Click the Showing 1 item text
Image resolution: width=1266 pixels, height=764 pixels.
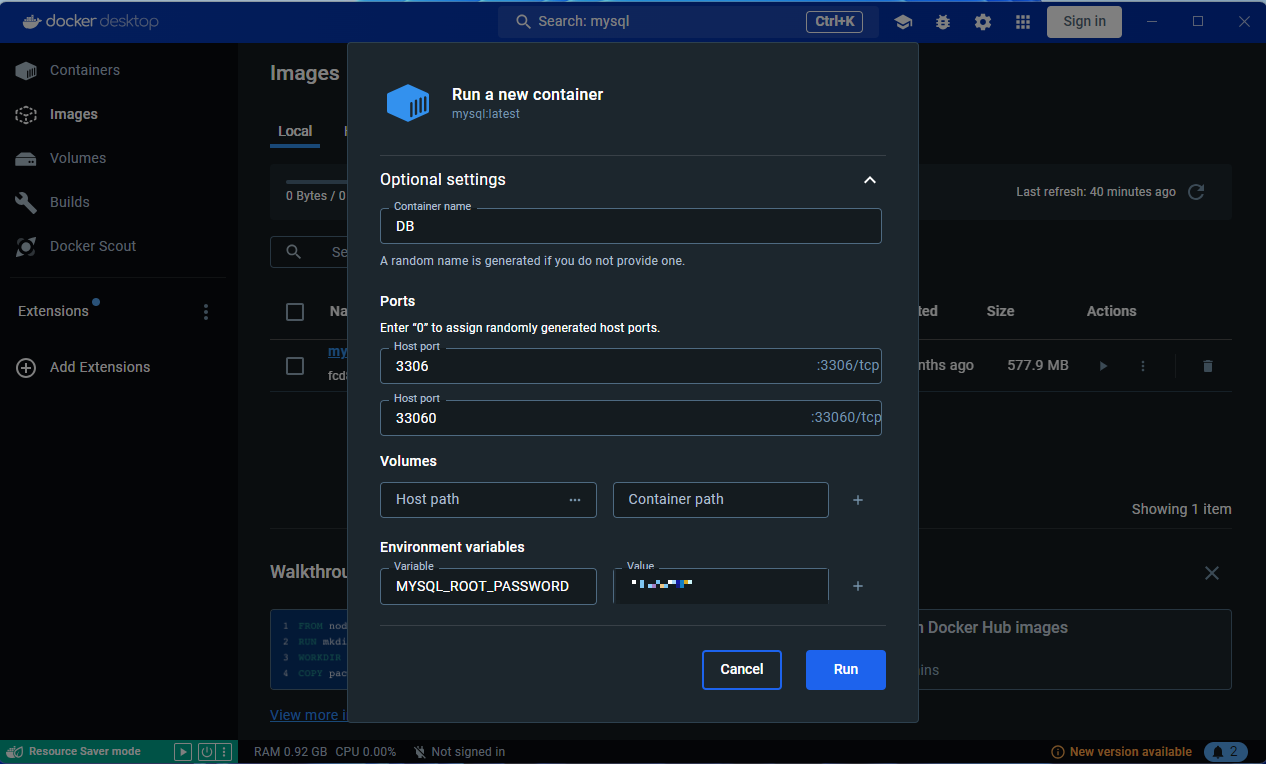pyautogui.click(x=1181, y=509)
